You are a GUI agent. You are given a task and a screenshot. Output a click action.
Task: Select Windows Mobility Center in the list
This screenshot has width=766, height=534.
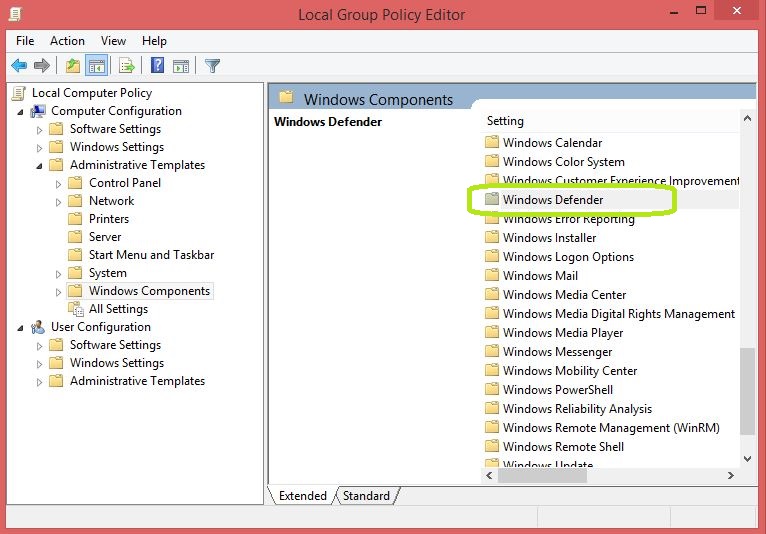[570, 371]
